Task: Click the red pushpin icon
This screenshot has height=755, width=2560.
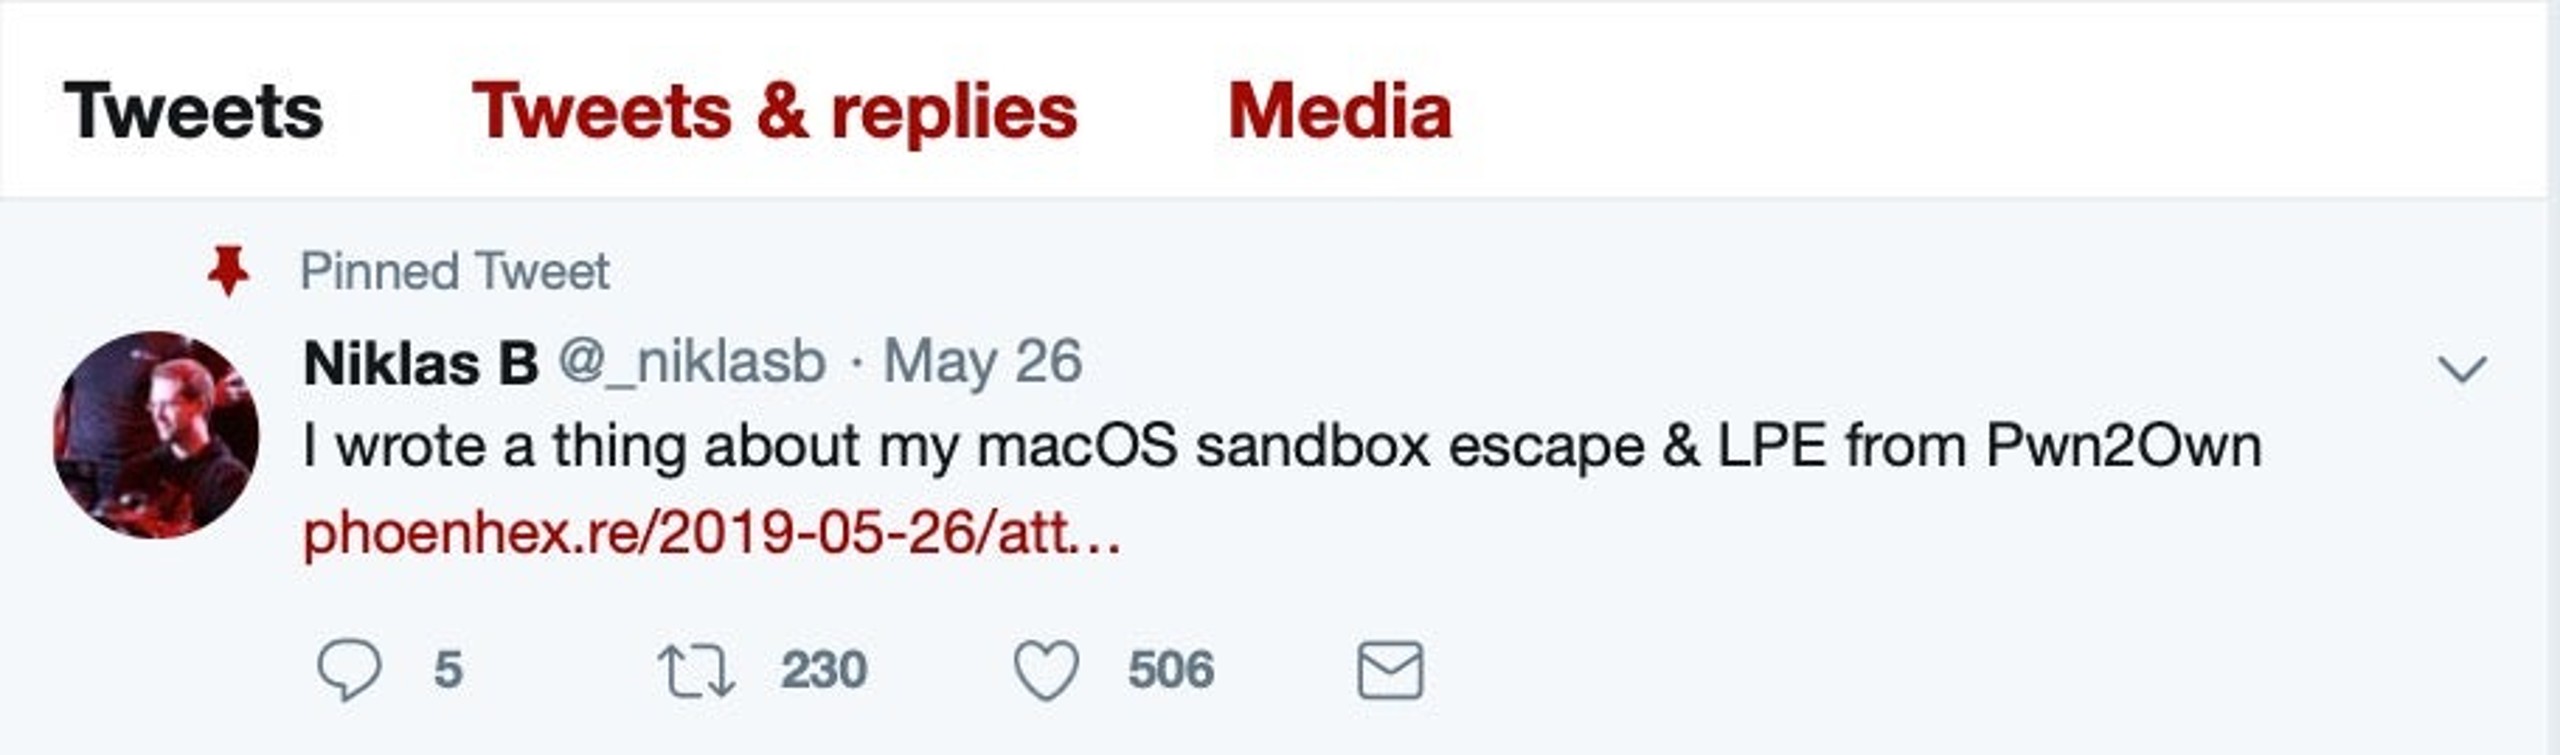Action: 228,271
